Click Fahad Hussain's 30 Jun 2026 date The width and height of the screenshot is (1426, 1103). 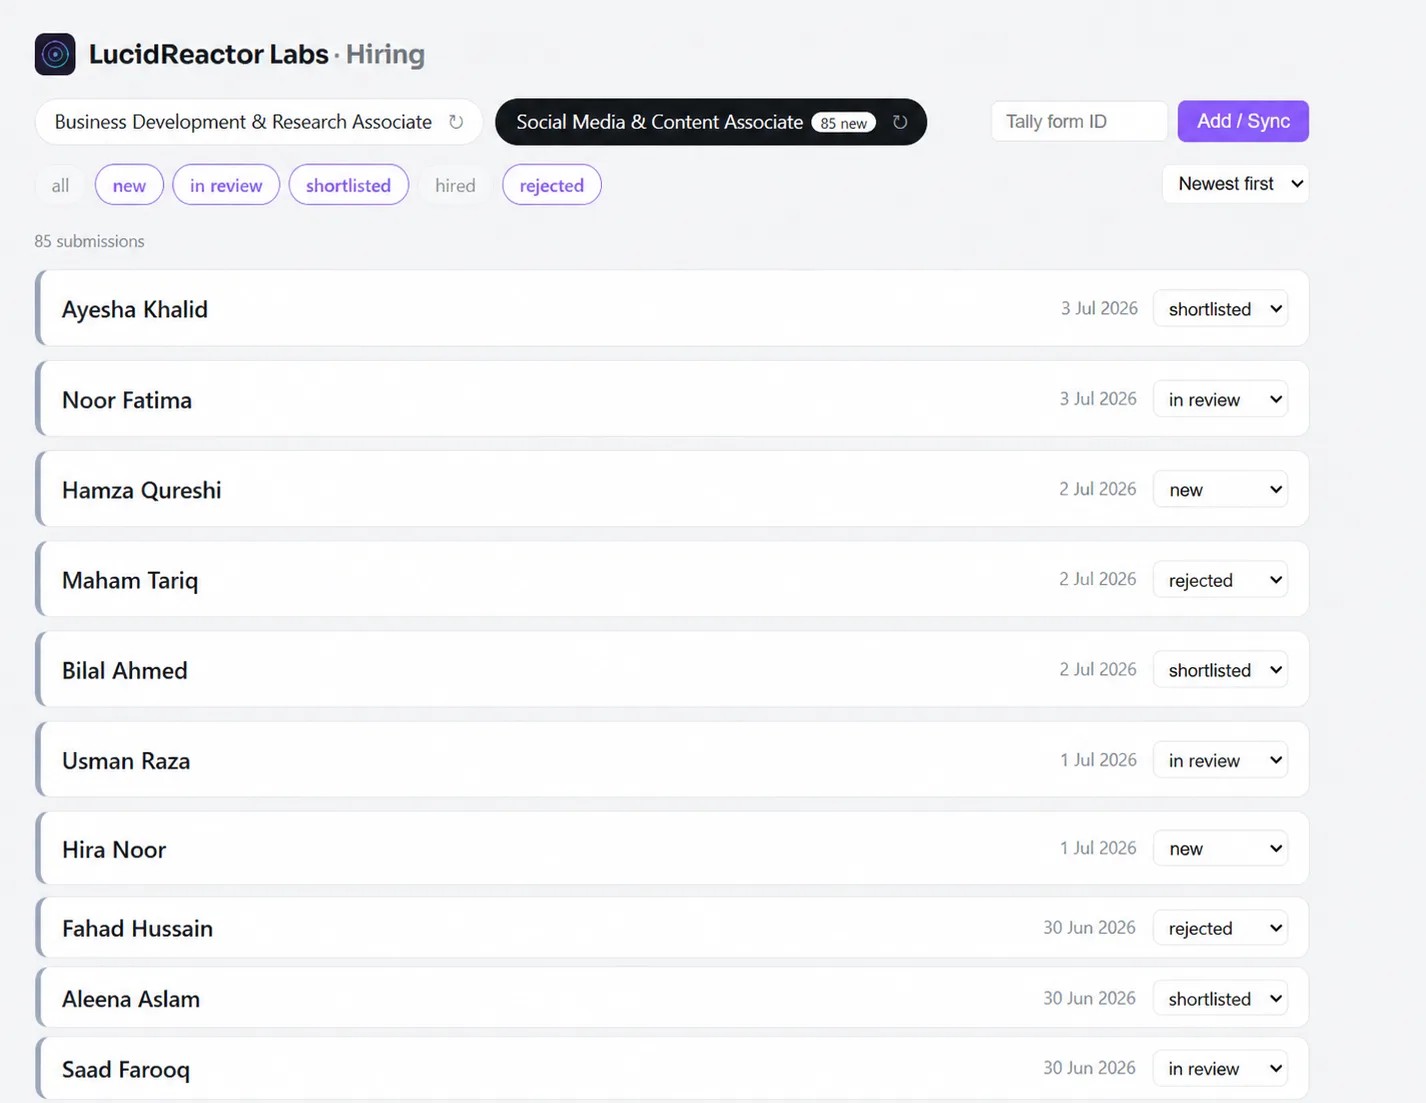click(1089, 927)
